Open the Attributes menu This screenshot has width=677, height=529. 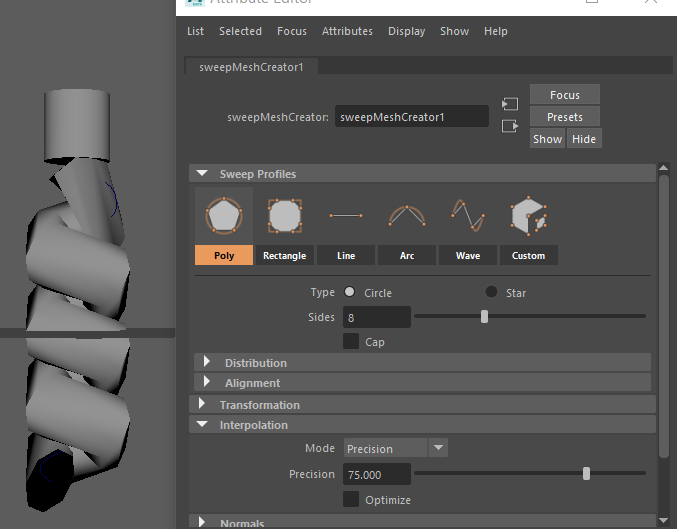click(x=347, y=31)
